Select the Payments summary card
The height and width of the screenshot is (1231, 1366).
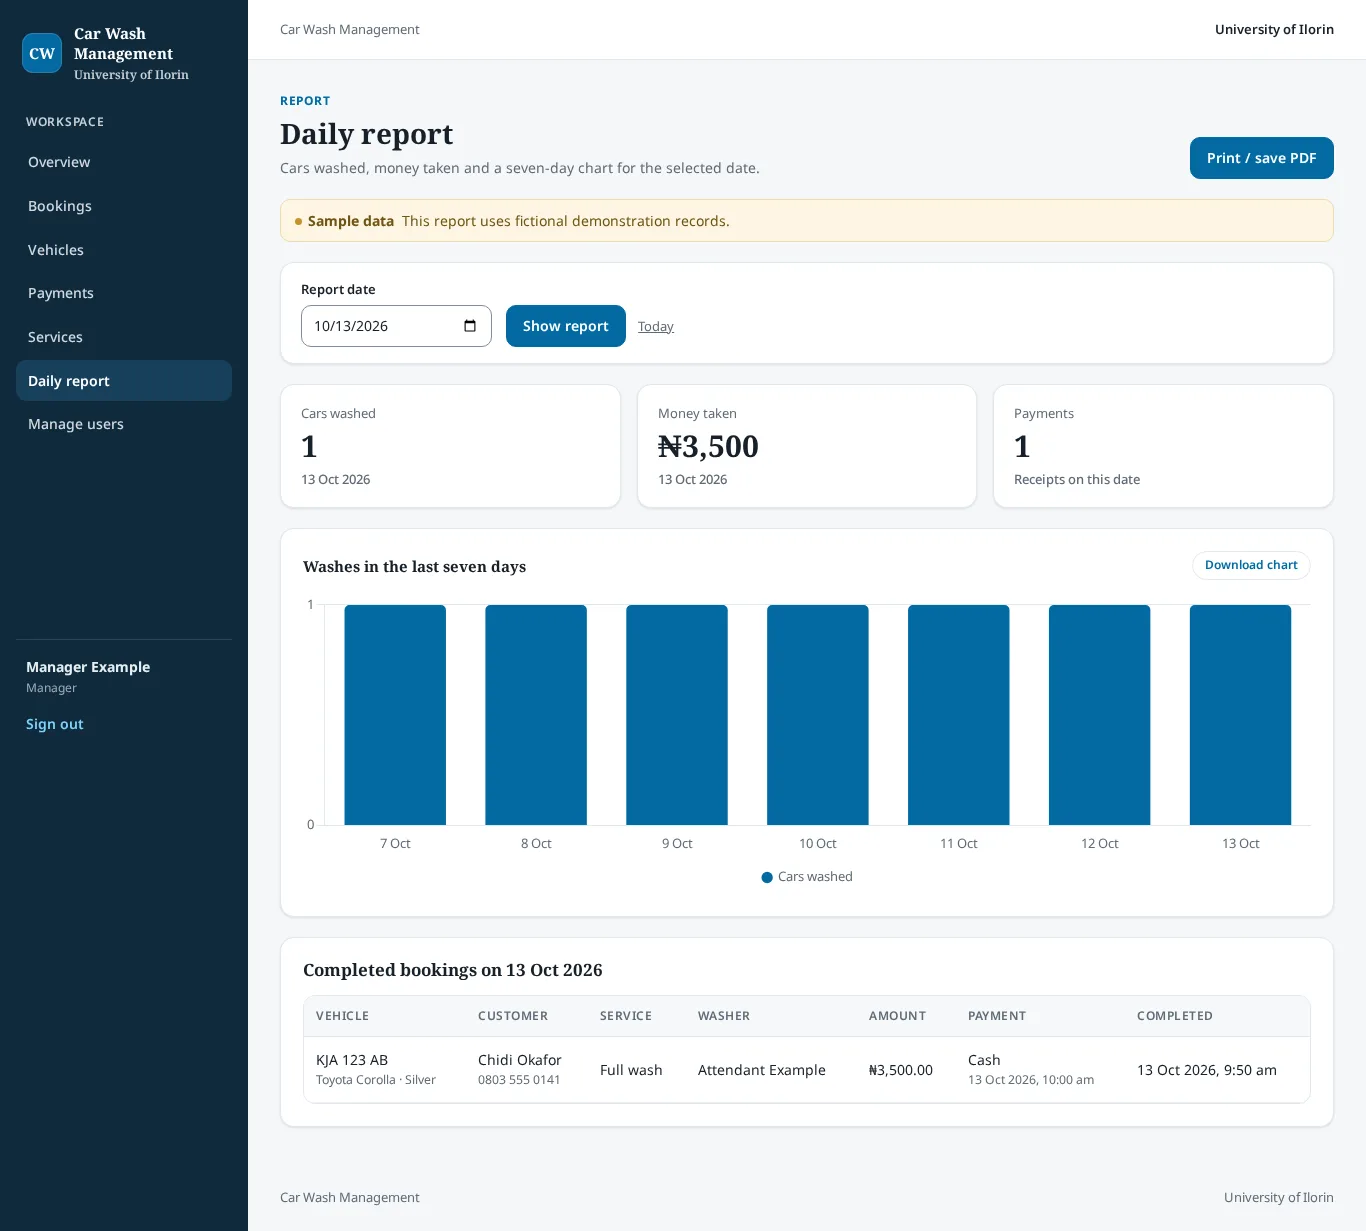pos(1163,446)
